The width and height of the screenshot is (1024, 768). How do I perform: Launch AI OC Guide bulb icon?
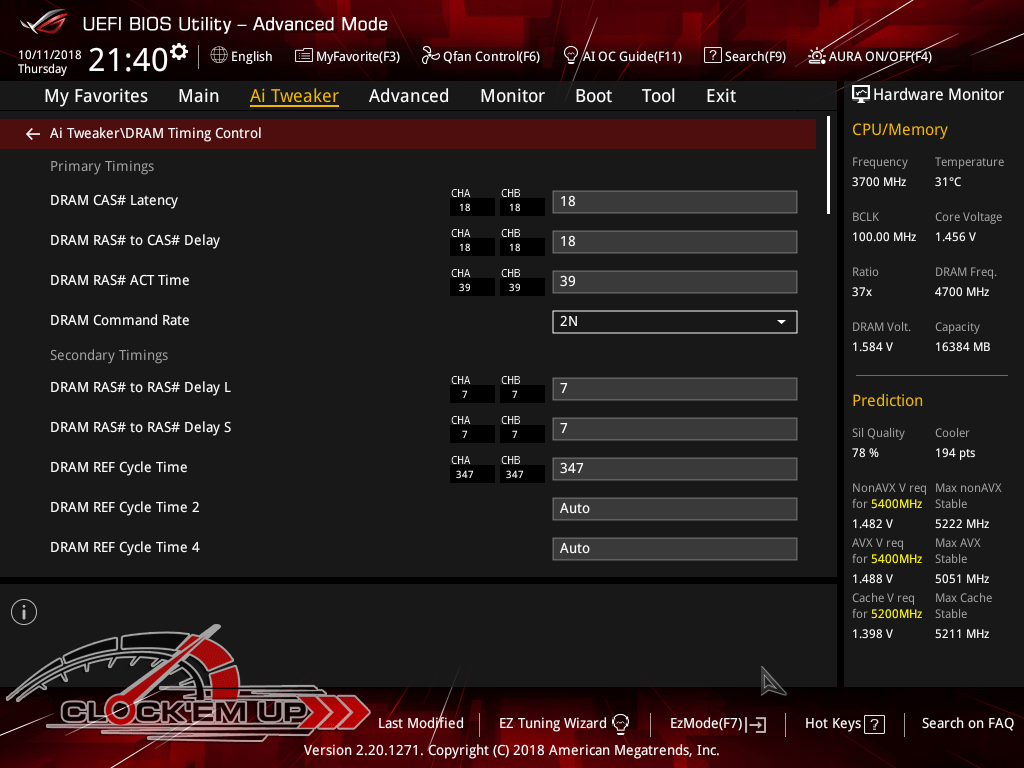tap(571, 56)
